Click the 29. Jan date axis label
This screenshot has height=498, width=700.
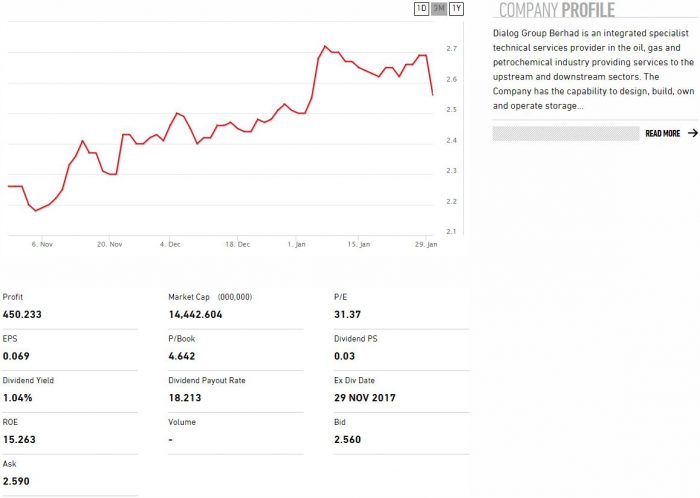(426, 243)
